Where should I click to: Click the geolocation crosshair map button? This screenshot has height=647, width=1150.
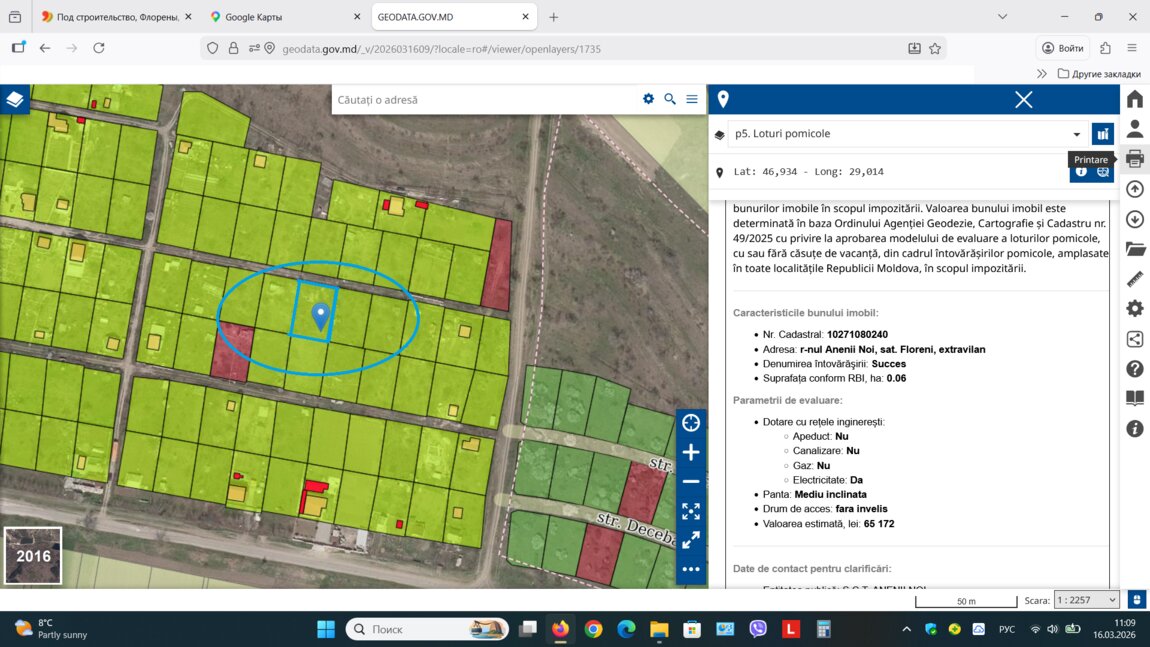(691, 423)
